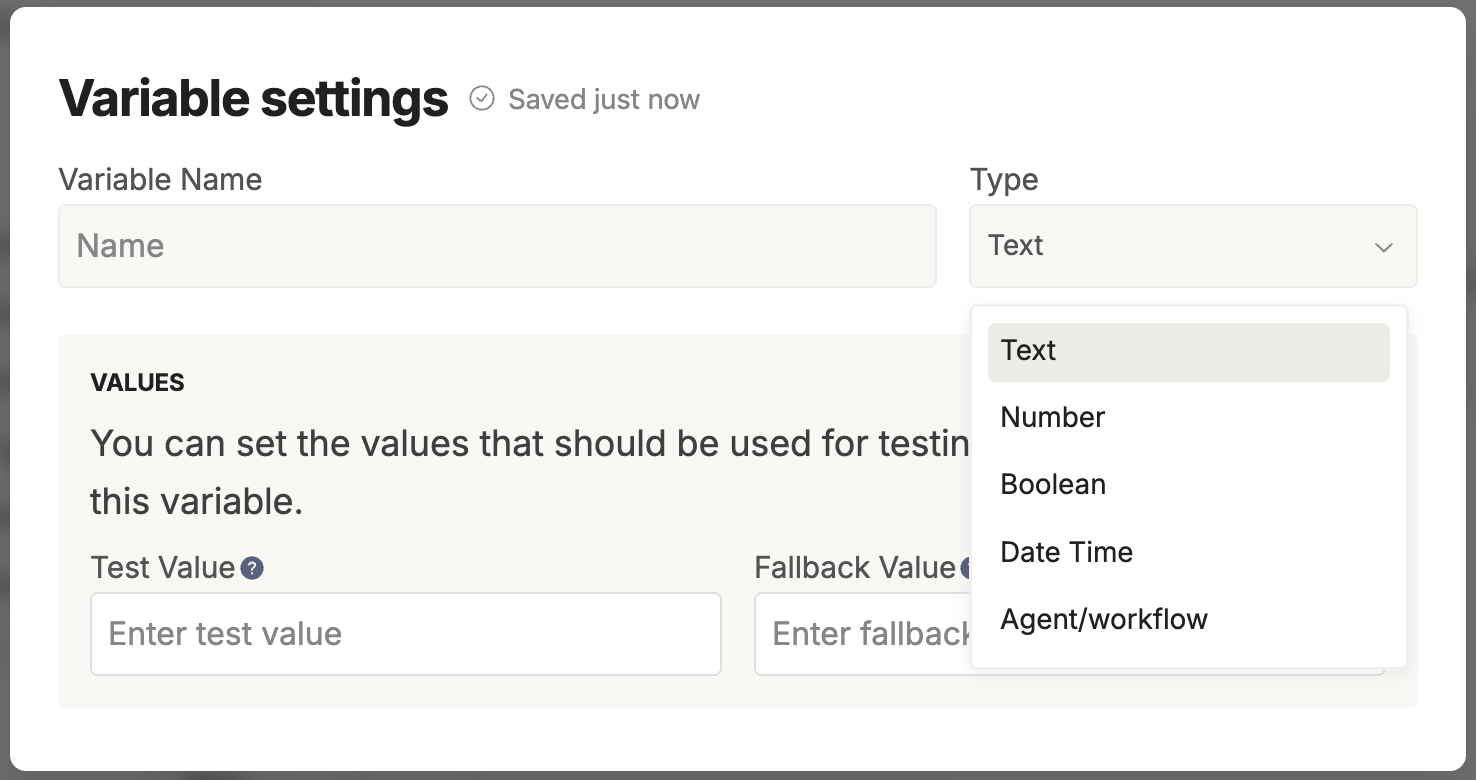Click the VALUES section header
Viewport: 1476px width, 780px height.
point(137,382)
